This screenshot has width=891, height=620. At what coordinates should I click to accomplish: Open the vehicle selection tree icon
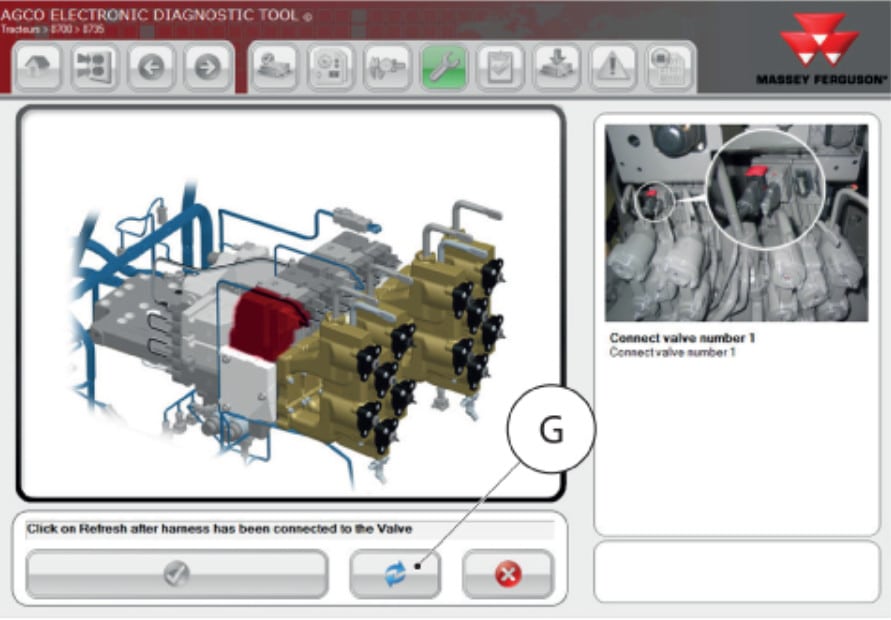point(94,67)
